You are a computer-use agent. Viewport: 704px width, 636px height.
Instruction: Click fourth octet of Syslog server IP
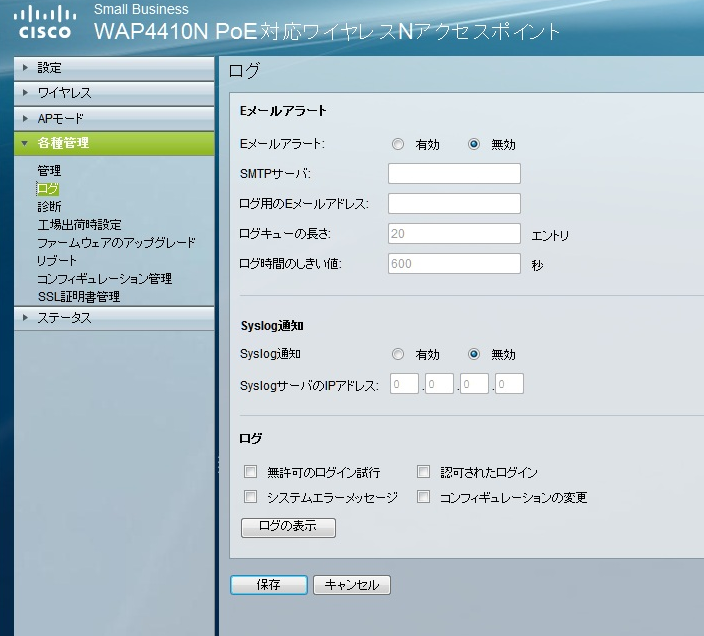point(510,384)
